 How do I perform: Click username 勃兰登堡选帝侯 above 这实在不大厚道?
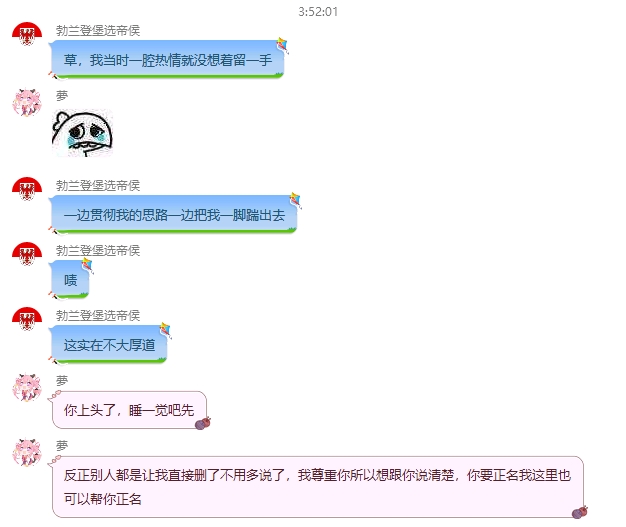tap(98, 315)
